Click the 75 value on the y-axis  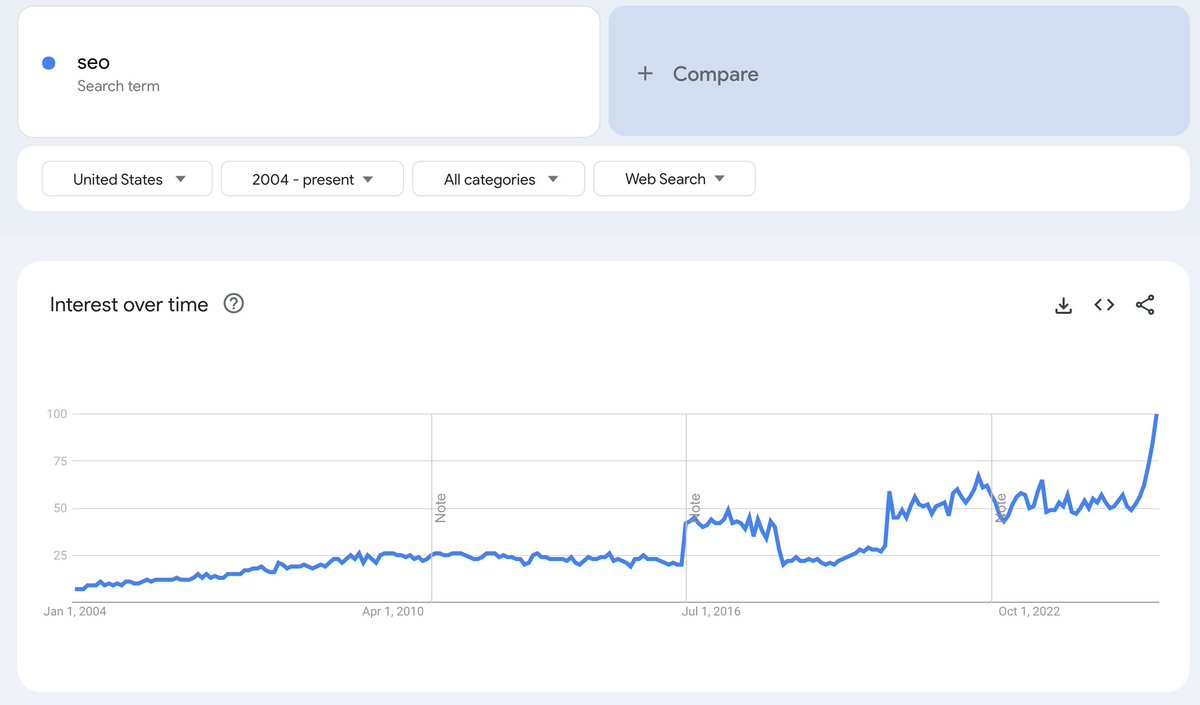60,461
